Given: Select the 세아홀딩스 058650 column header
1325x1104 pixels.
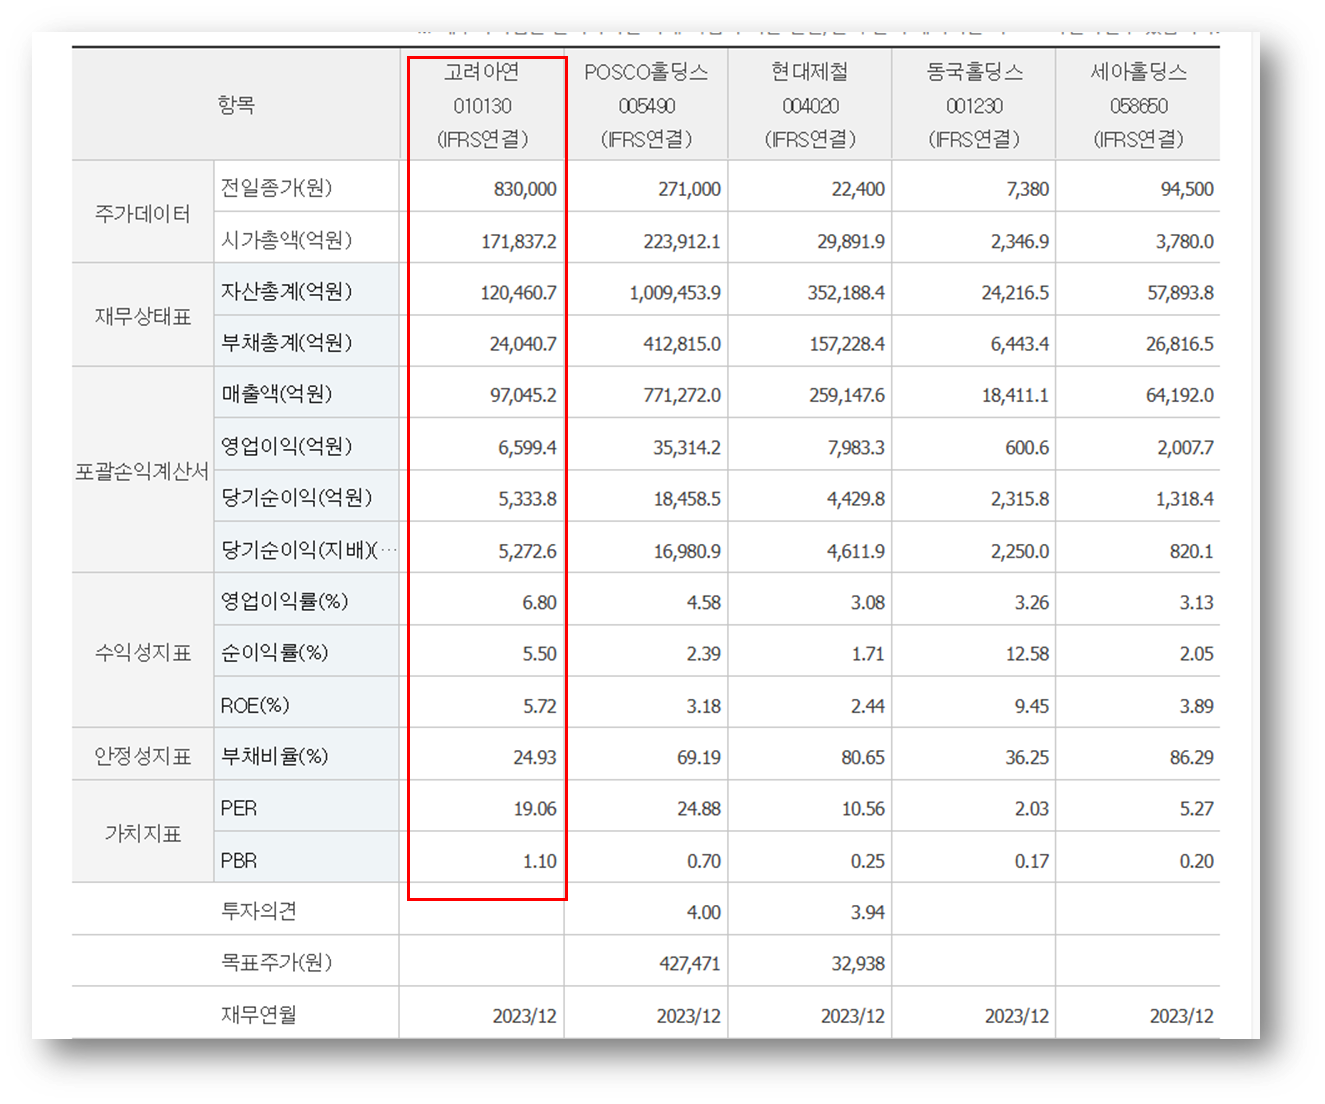Looking at the screenshot, I should pyautogui.click(x=1138, y=105).
